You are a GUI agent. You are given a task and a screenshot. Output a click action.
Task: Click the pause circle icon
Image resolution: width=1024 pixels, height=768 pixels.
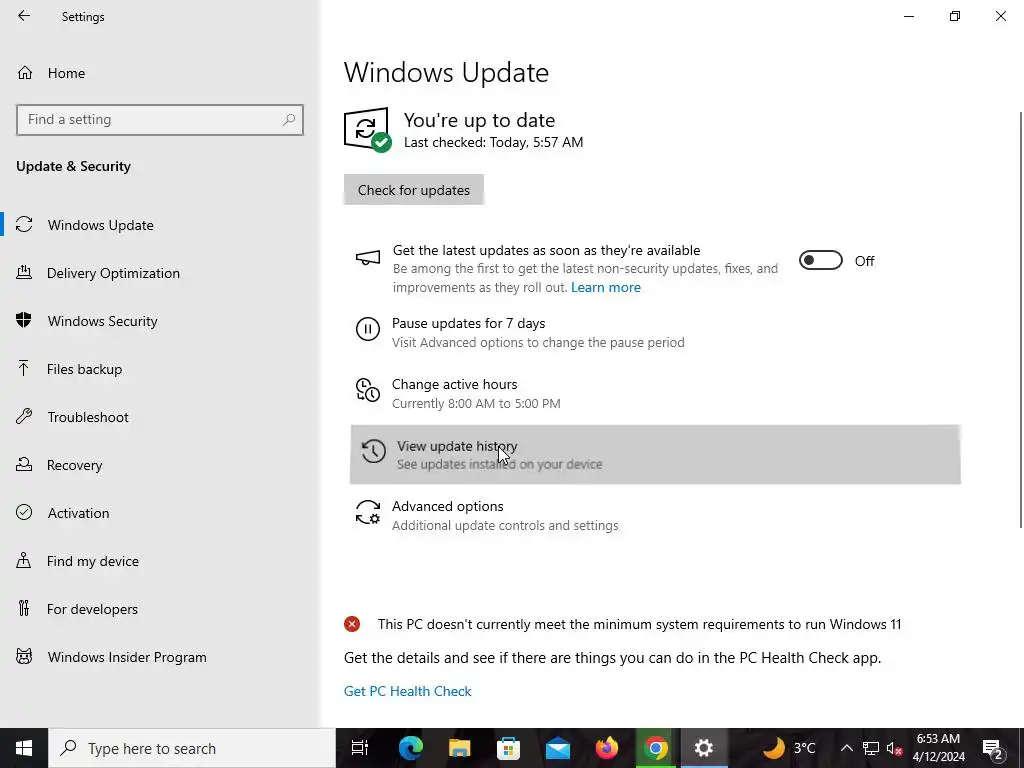(x=368, y=328)
